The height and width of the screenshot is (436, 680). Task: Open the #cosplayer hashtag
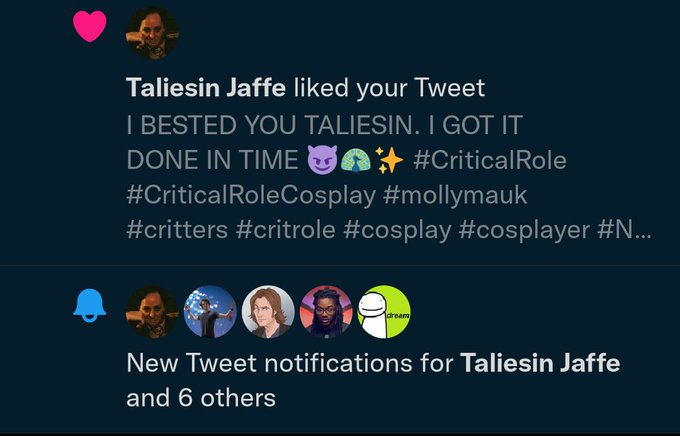click(524, 230)
